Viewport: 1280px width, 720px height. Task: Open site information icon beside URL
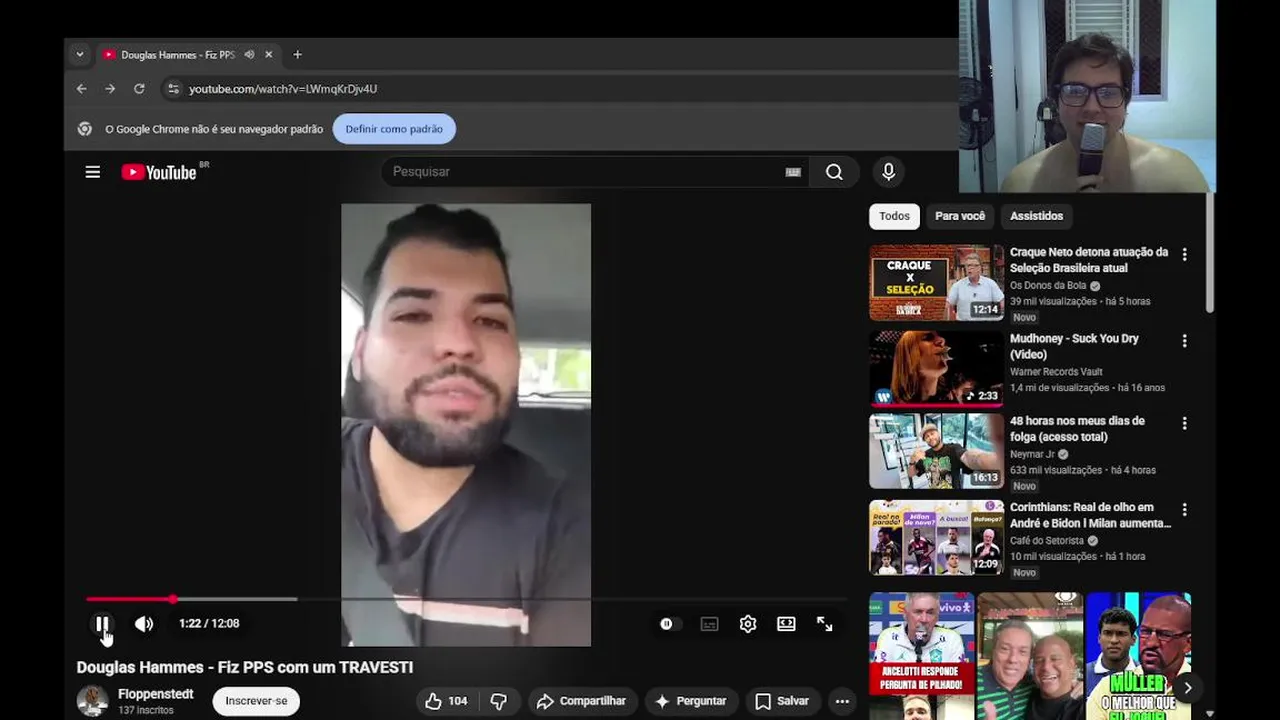[x=173, y=89]
